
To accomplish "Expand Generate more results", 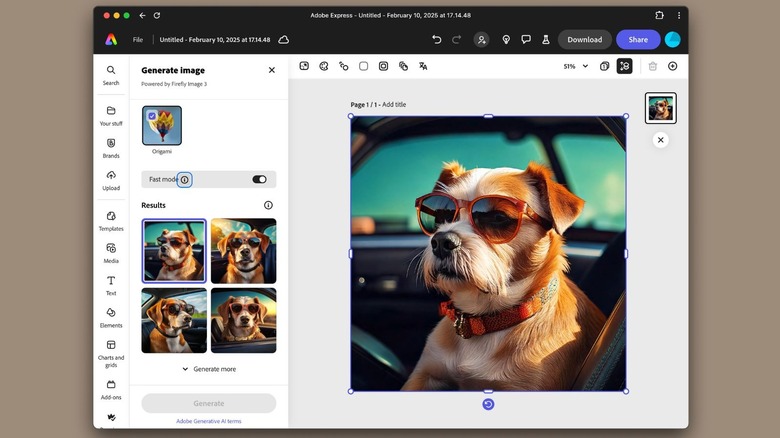I will (x=208, y=369).
